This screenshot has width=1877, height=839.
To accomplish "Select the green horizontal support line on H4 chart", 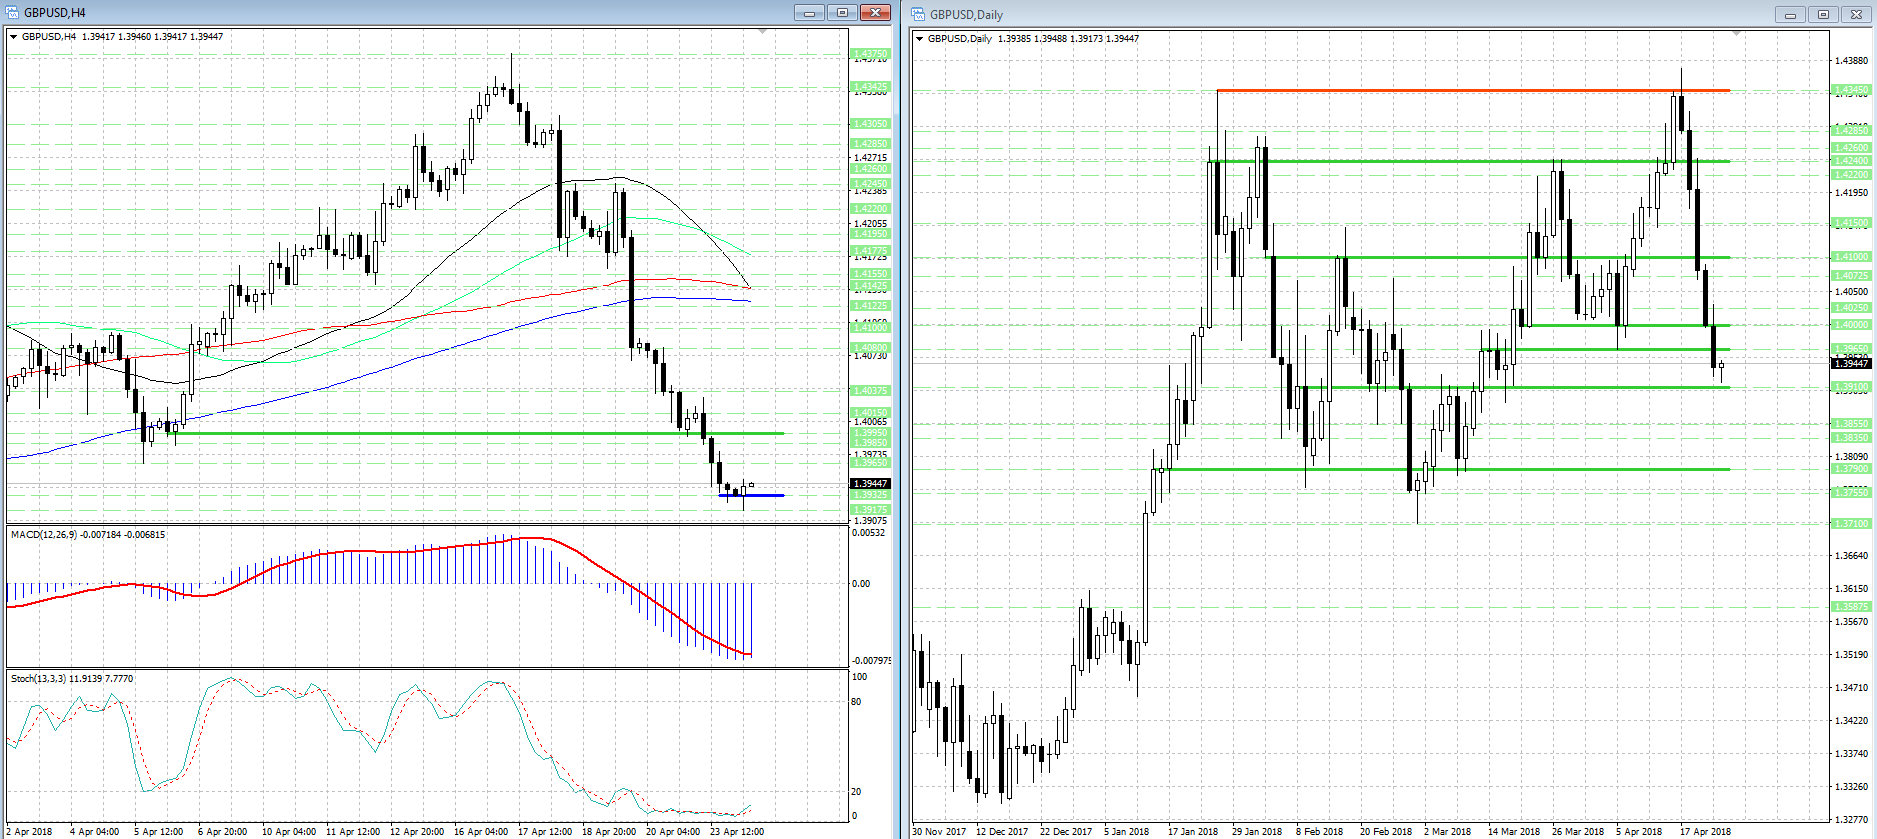I will coord(478,433).
